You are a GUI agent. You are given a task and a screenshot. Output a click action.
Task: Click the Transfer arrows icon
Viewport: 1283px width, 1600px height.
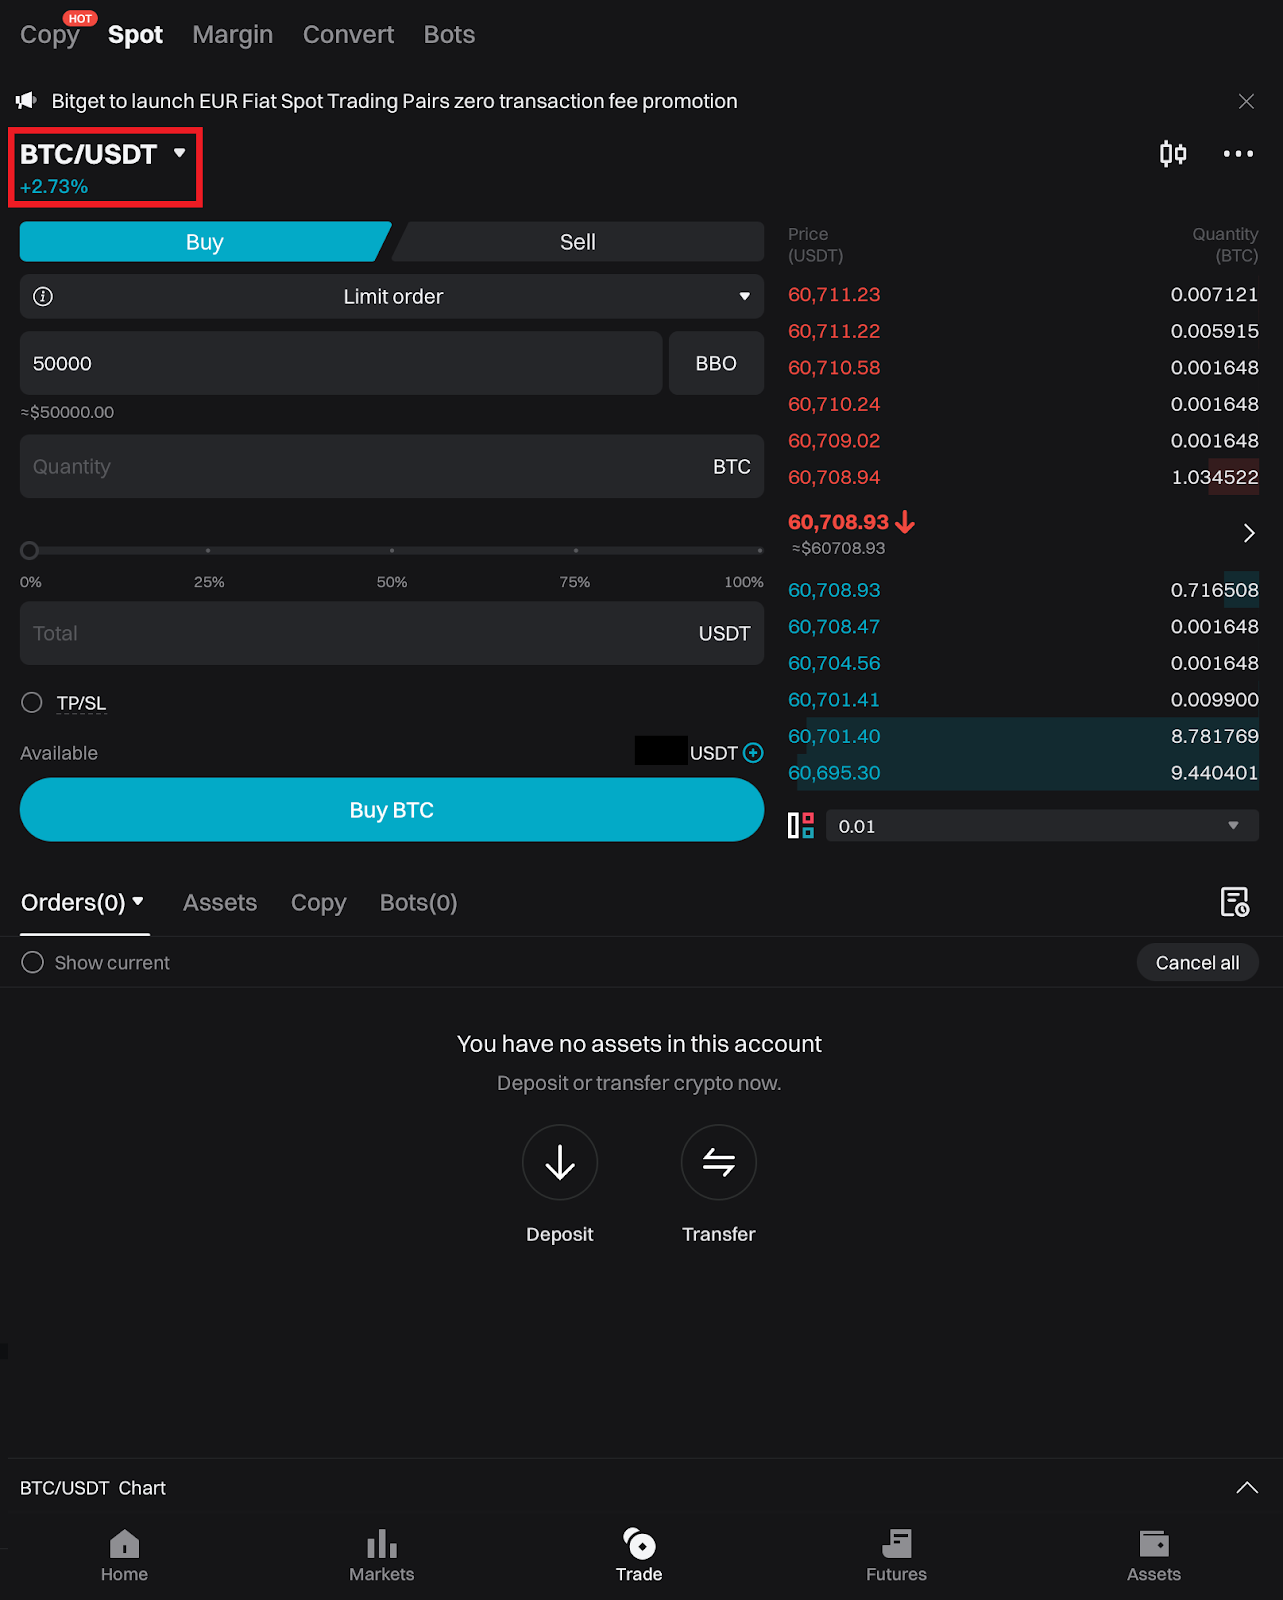coord(719,1162)
